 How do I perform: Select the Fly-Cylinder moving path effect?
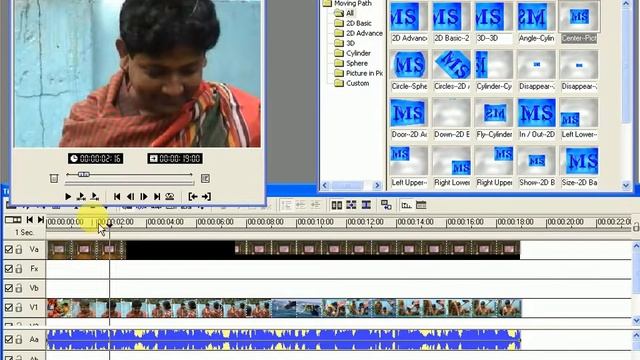point(494,119)
